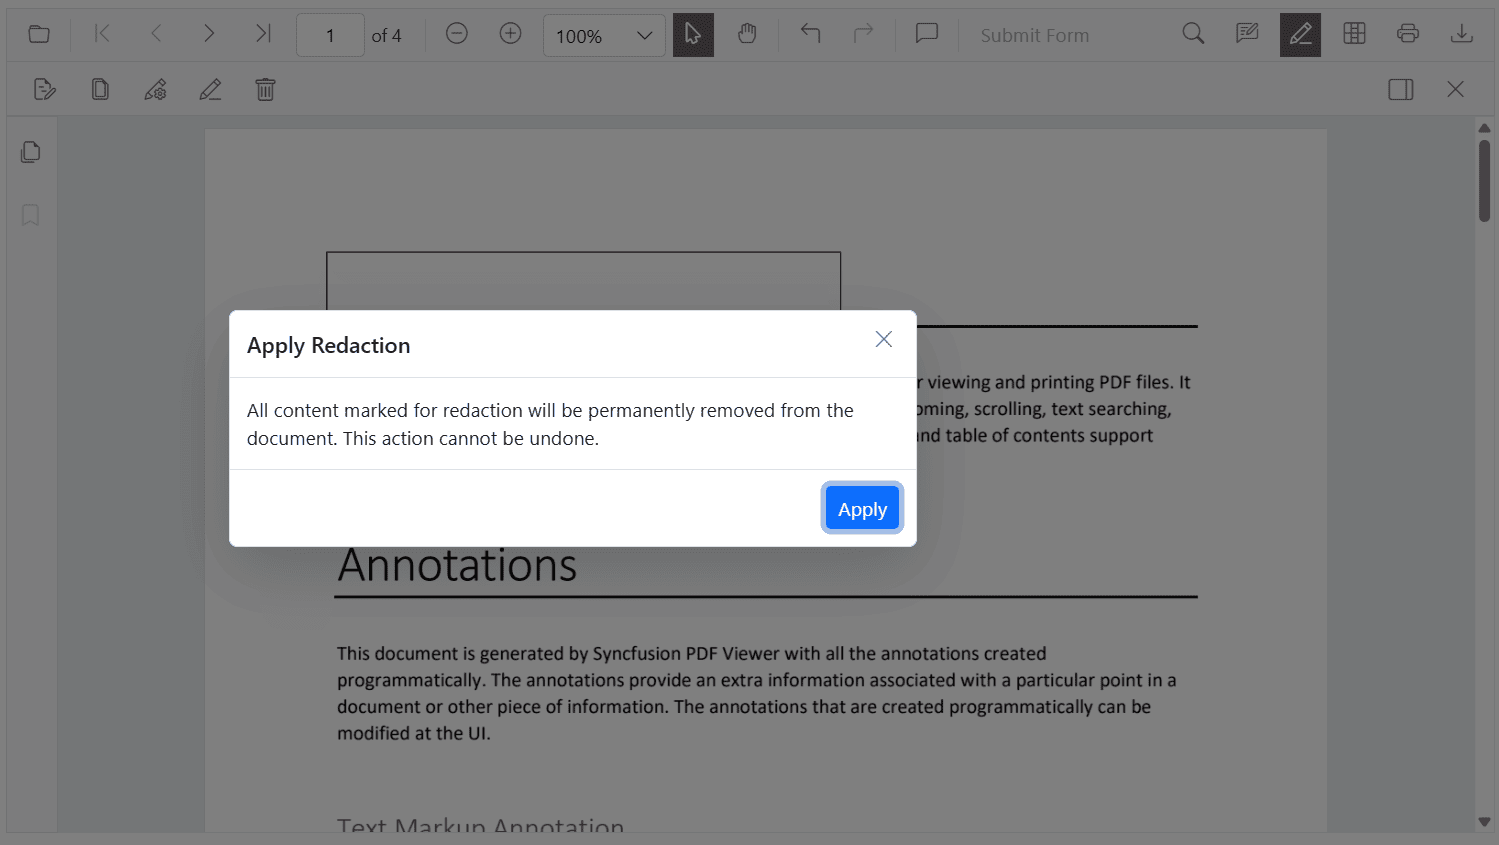Open the page thumbnails panel
This screenshot has height=845, width=1499.
[30, 151]
